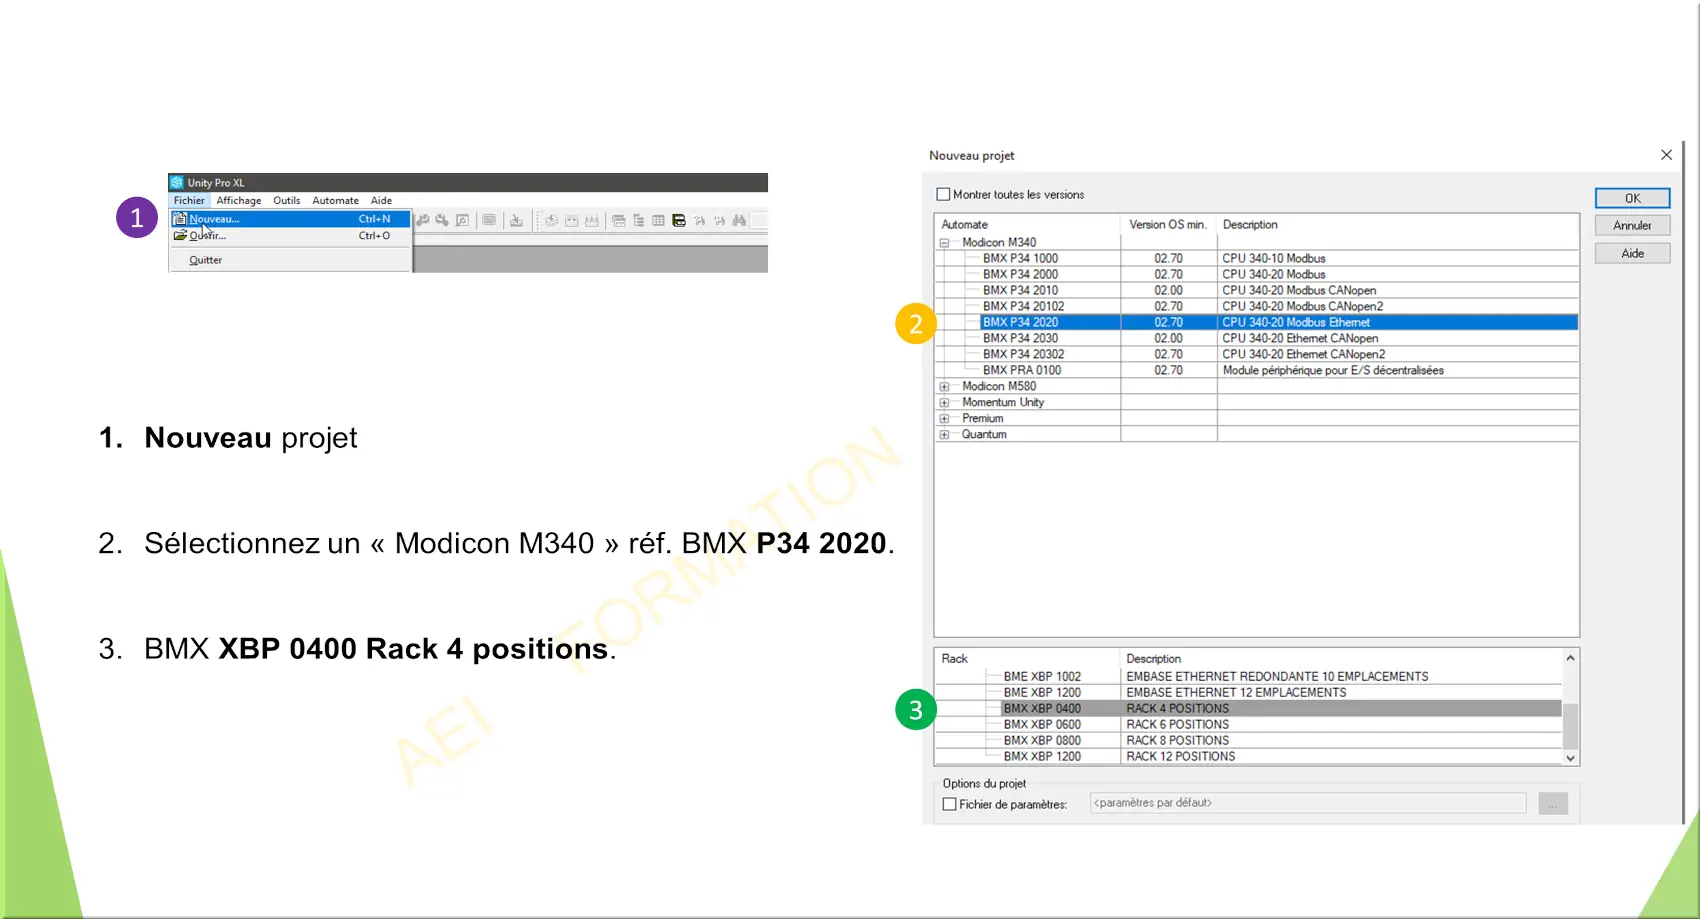The height and width of the screenshot is (919, 1700).
Task: Tick the Fichier de paramètres checkbox
Action: click(950, 804)
